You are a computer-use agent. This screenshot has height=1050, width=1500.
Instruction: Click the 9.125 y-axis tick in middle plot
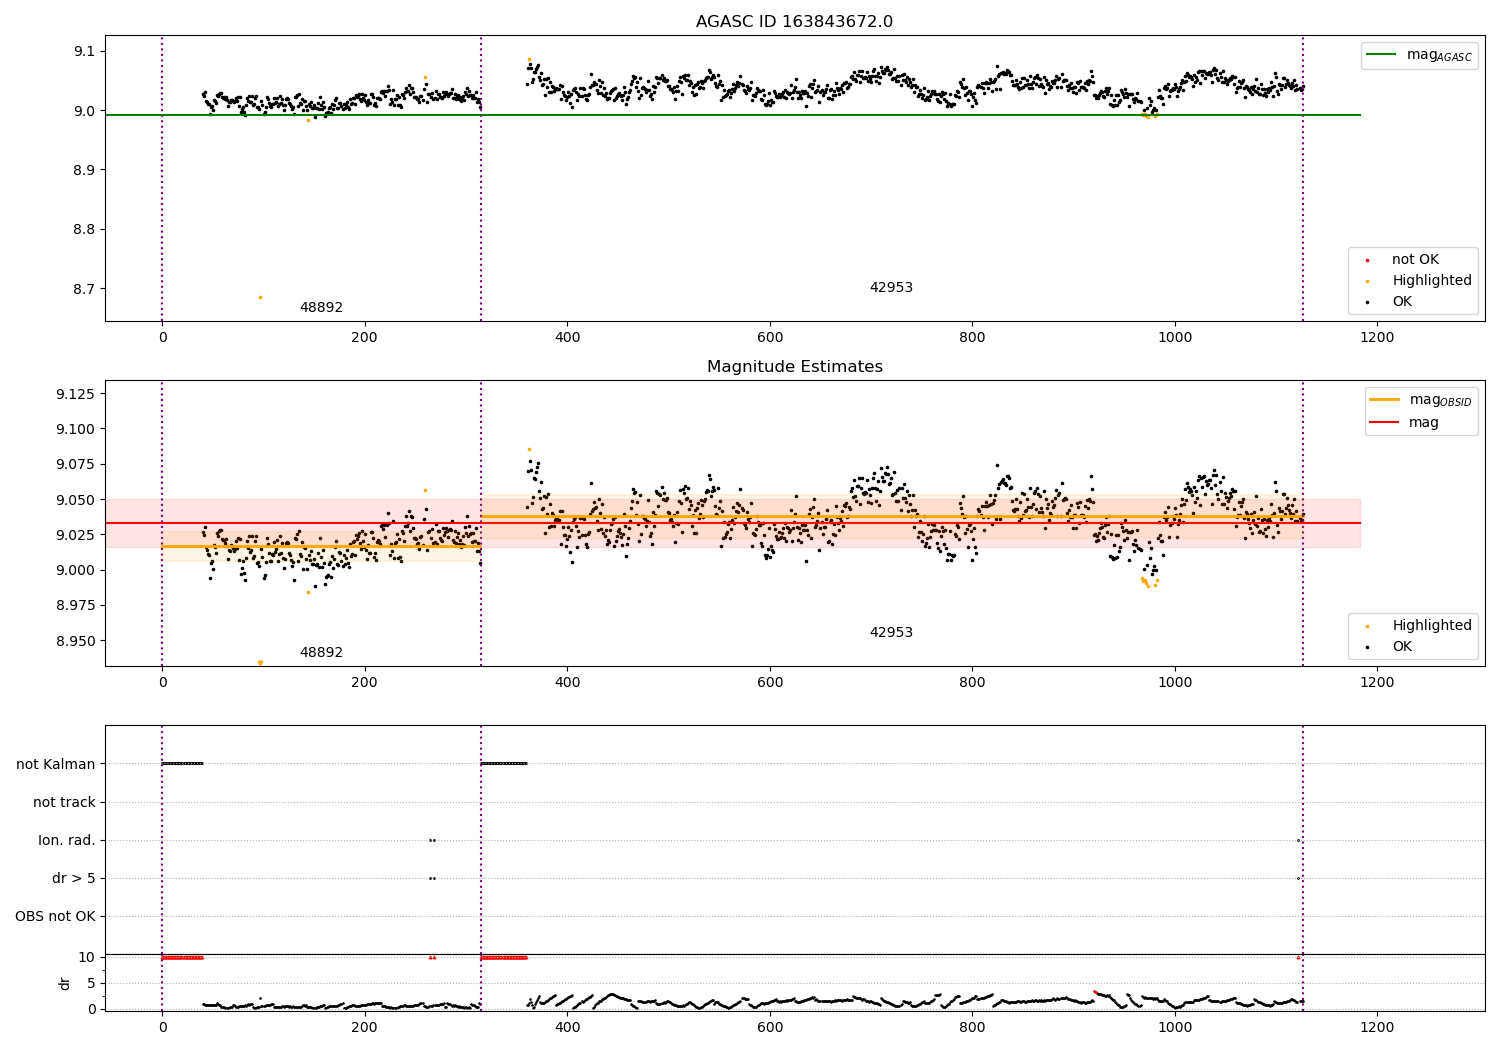(x=75, y=394)
